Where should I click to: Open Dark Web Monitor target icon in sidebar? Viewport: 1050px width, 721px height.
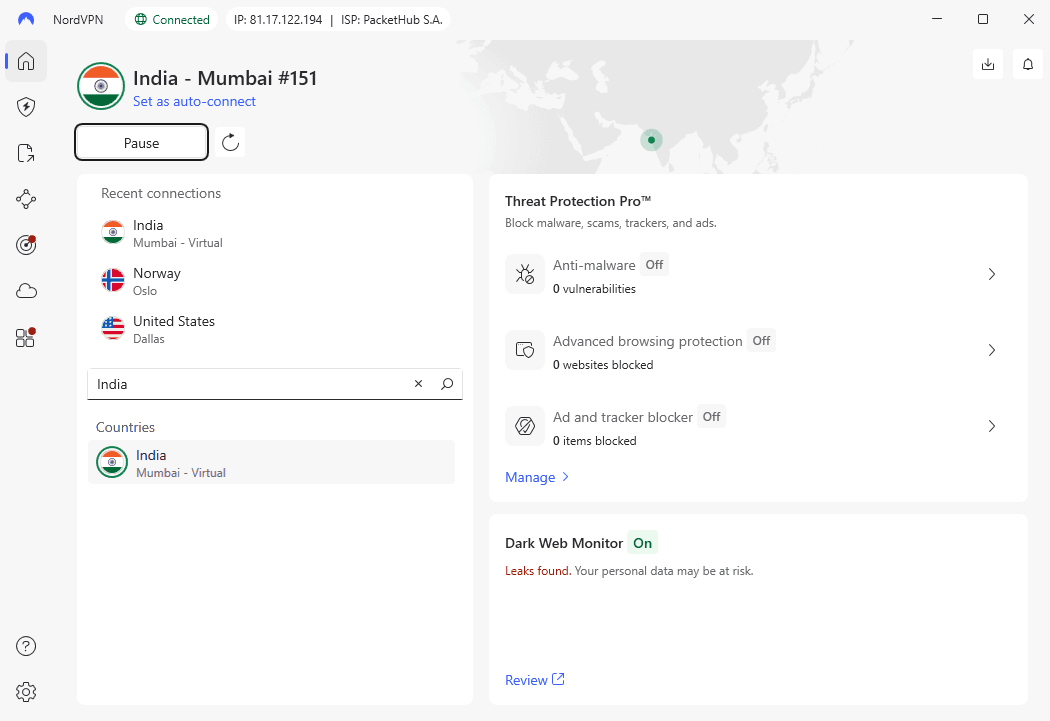(26, 245)
